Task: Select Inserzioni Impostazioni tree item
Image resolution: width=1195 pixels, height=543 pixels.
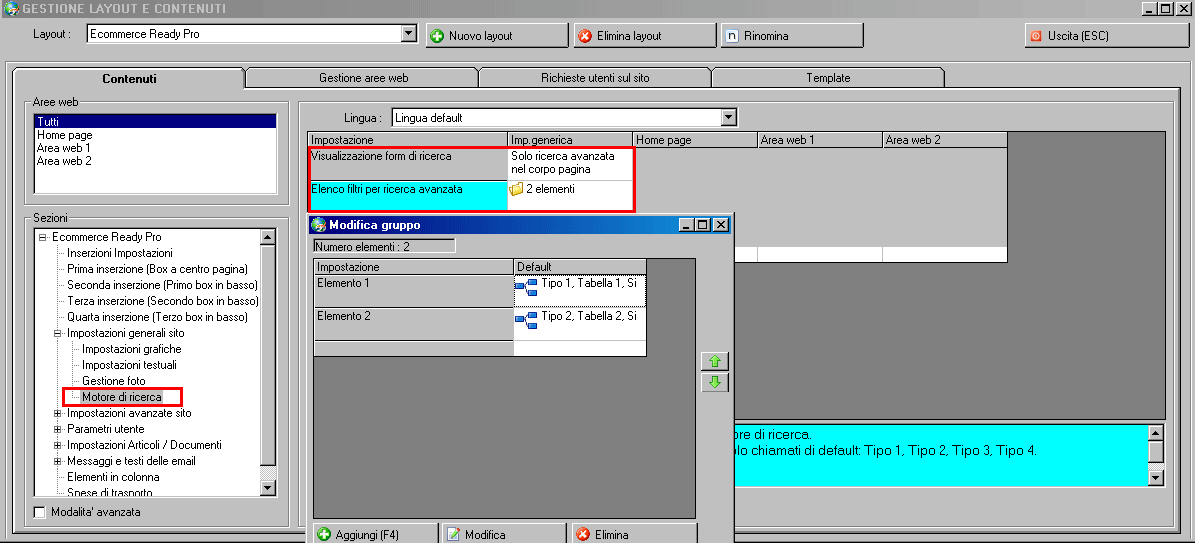Action: pyautogui.click(x=120, y=253)
